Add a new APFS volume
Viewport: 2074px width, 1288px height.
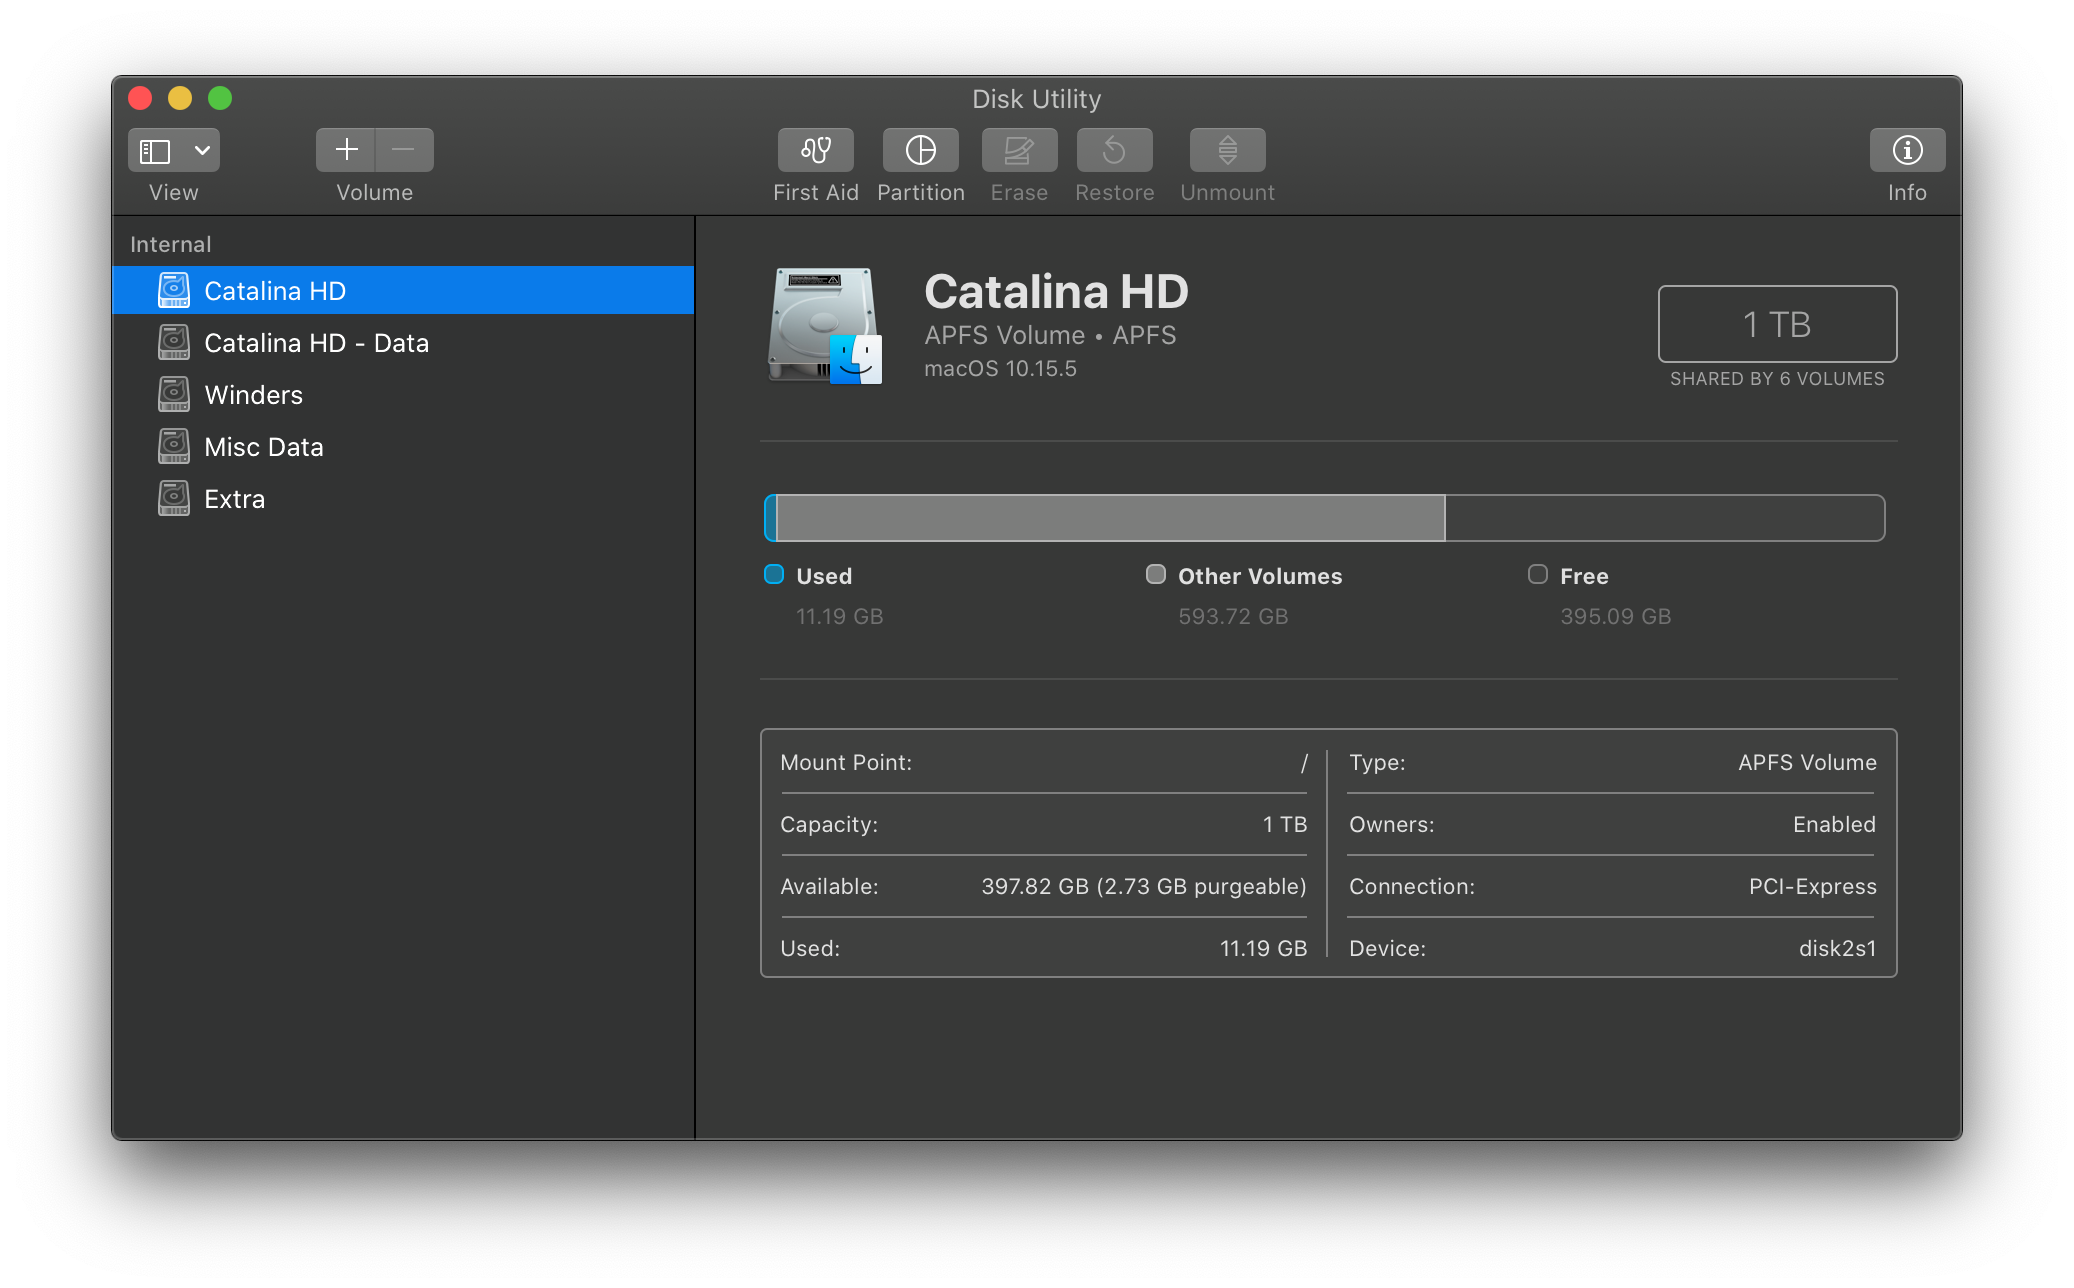pyautogui.click(x=346, y=150)
